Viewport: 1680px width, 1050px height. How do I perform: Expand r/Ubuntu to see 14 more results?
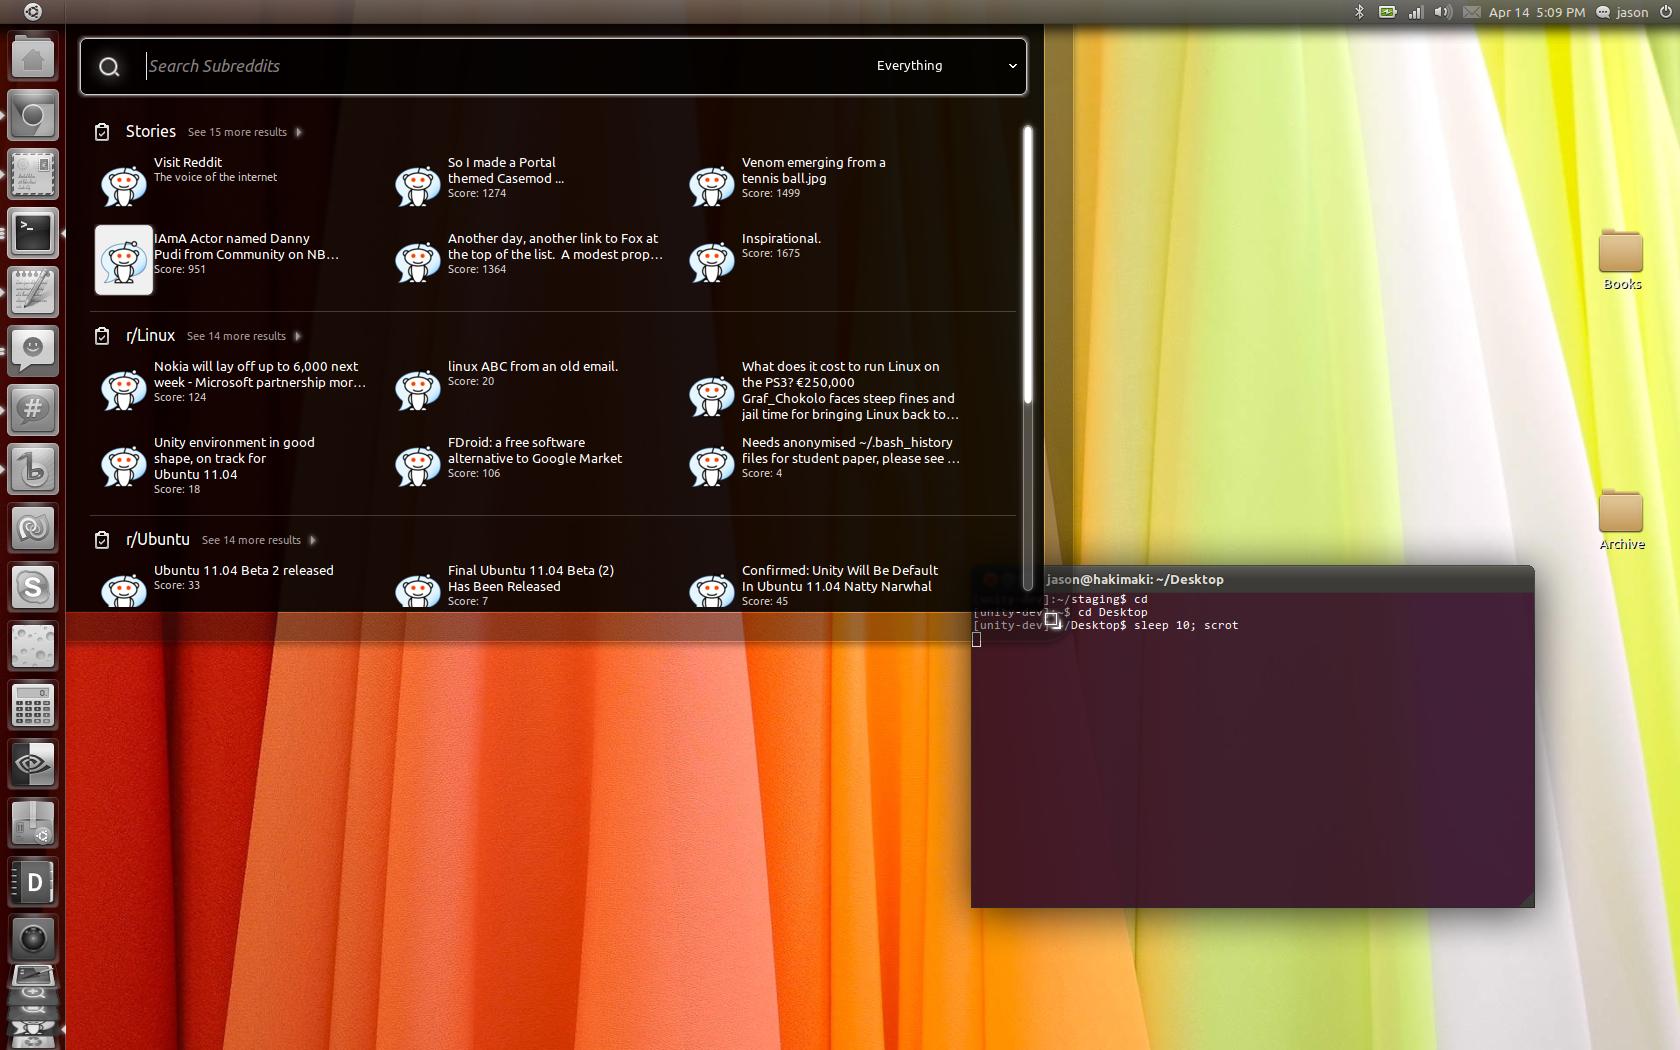[x=259, y=540]
